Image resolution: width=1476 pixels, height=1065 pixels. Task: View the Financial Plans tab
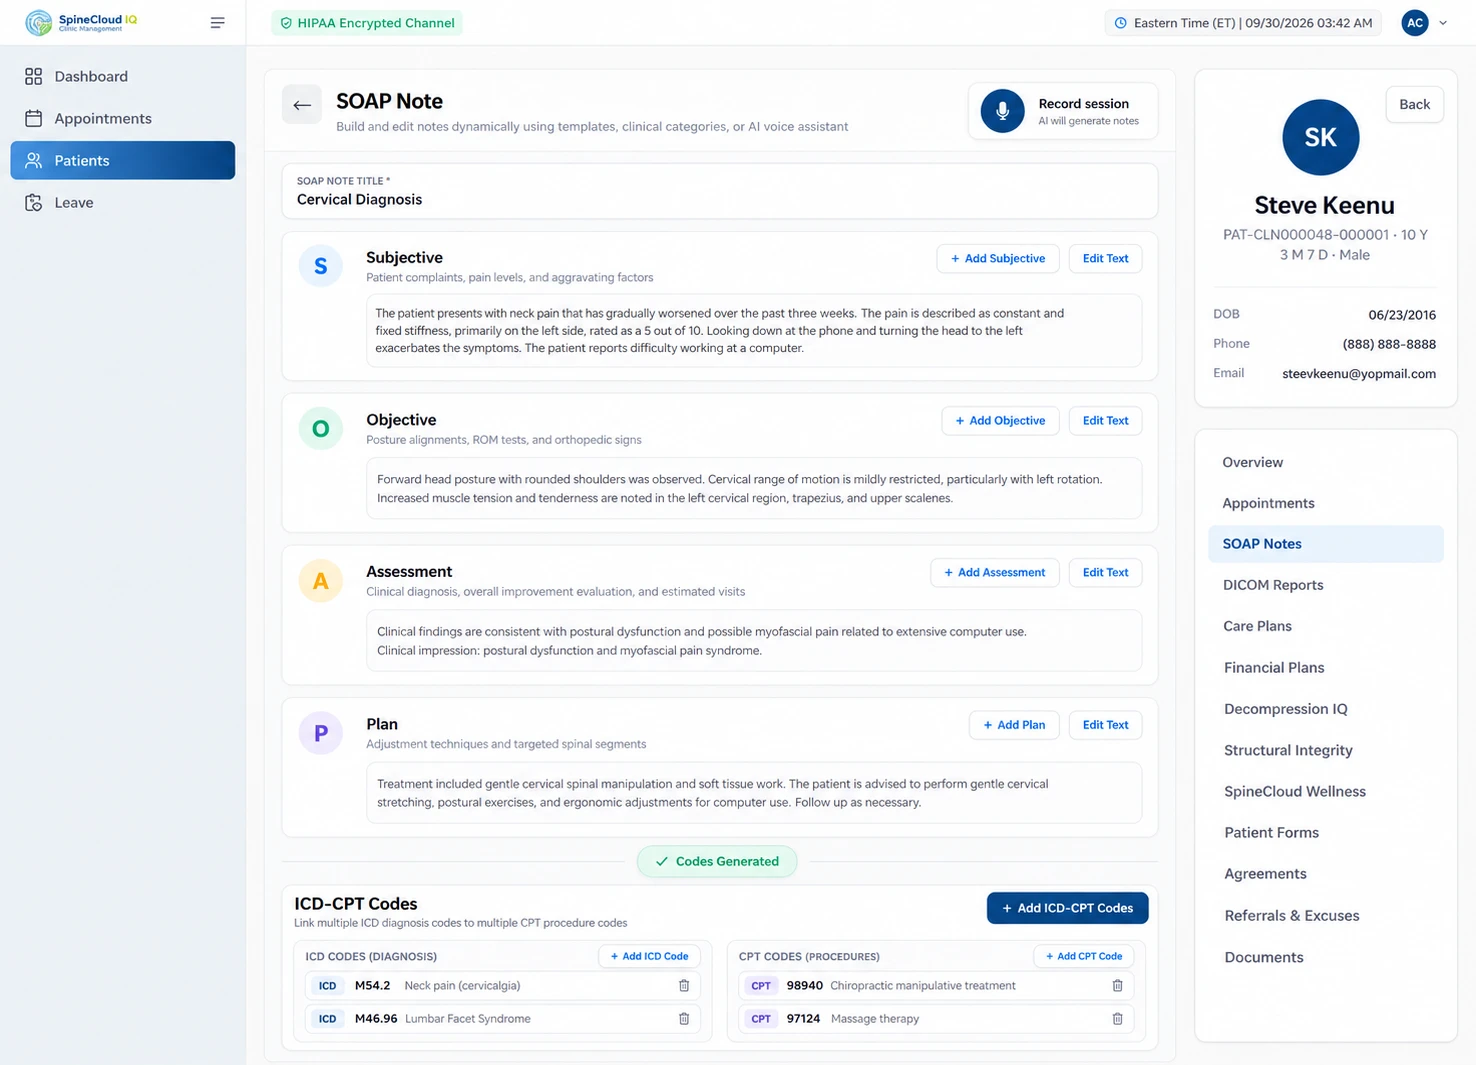coord(1326,668)
